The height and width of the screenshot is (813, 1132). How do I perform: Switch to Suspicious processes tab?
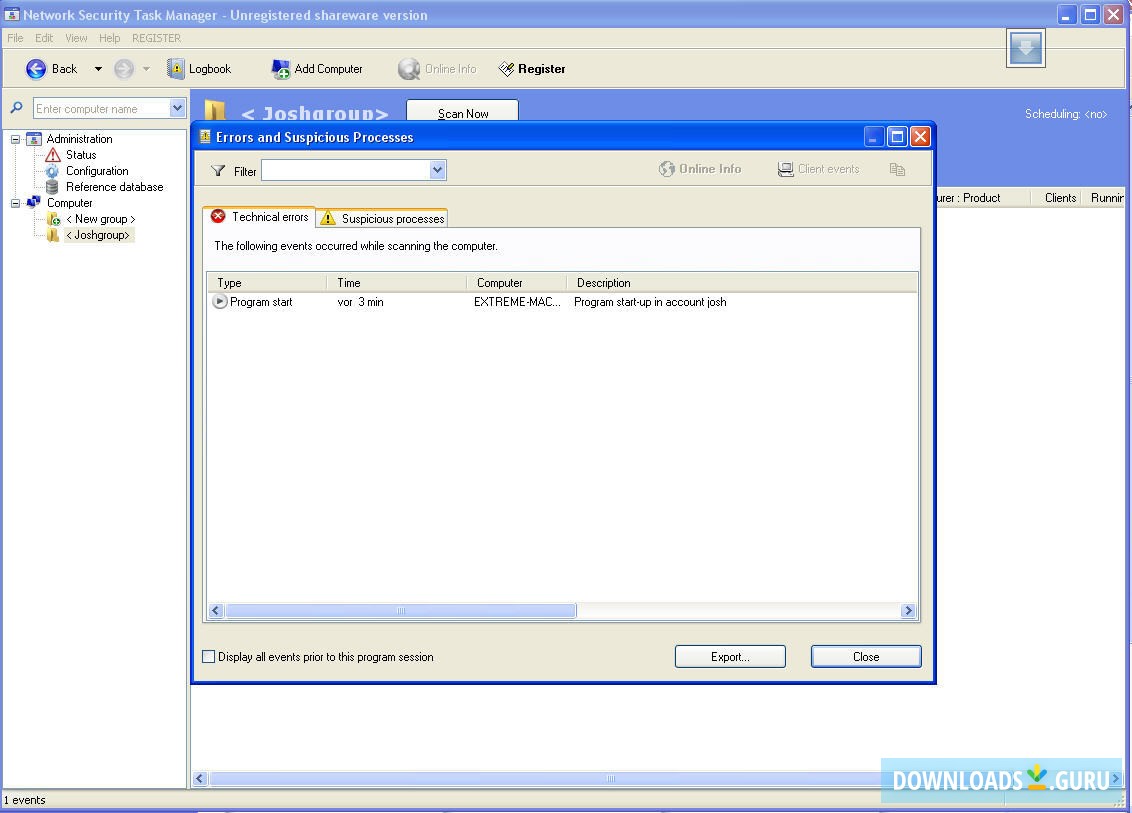382,218
